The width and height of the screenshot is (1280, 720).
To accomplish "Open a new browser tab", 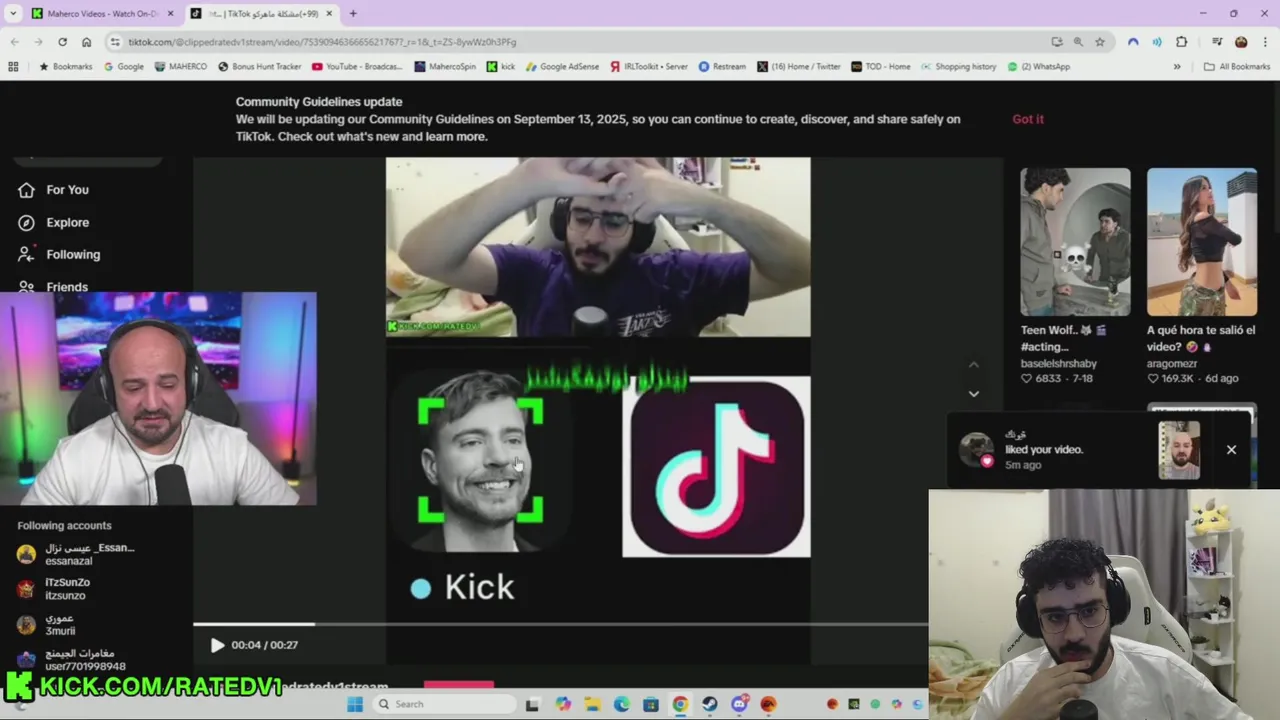I will pyautogui.click(x=352, y=14).
